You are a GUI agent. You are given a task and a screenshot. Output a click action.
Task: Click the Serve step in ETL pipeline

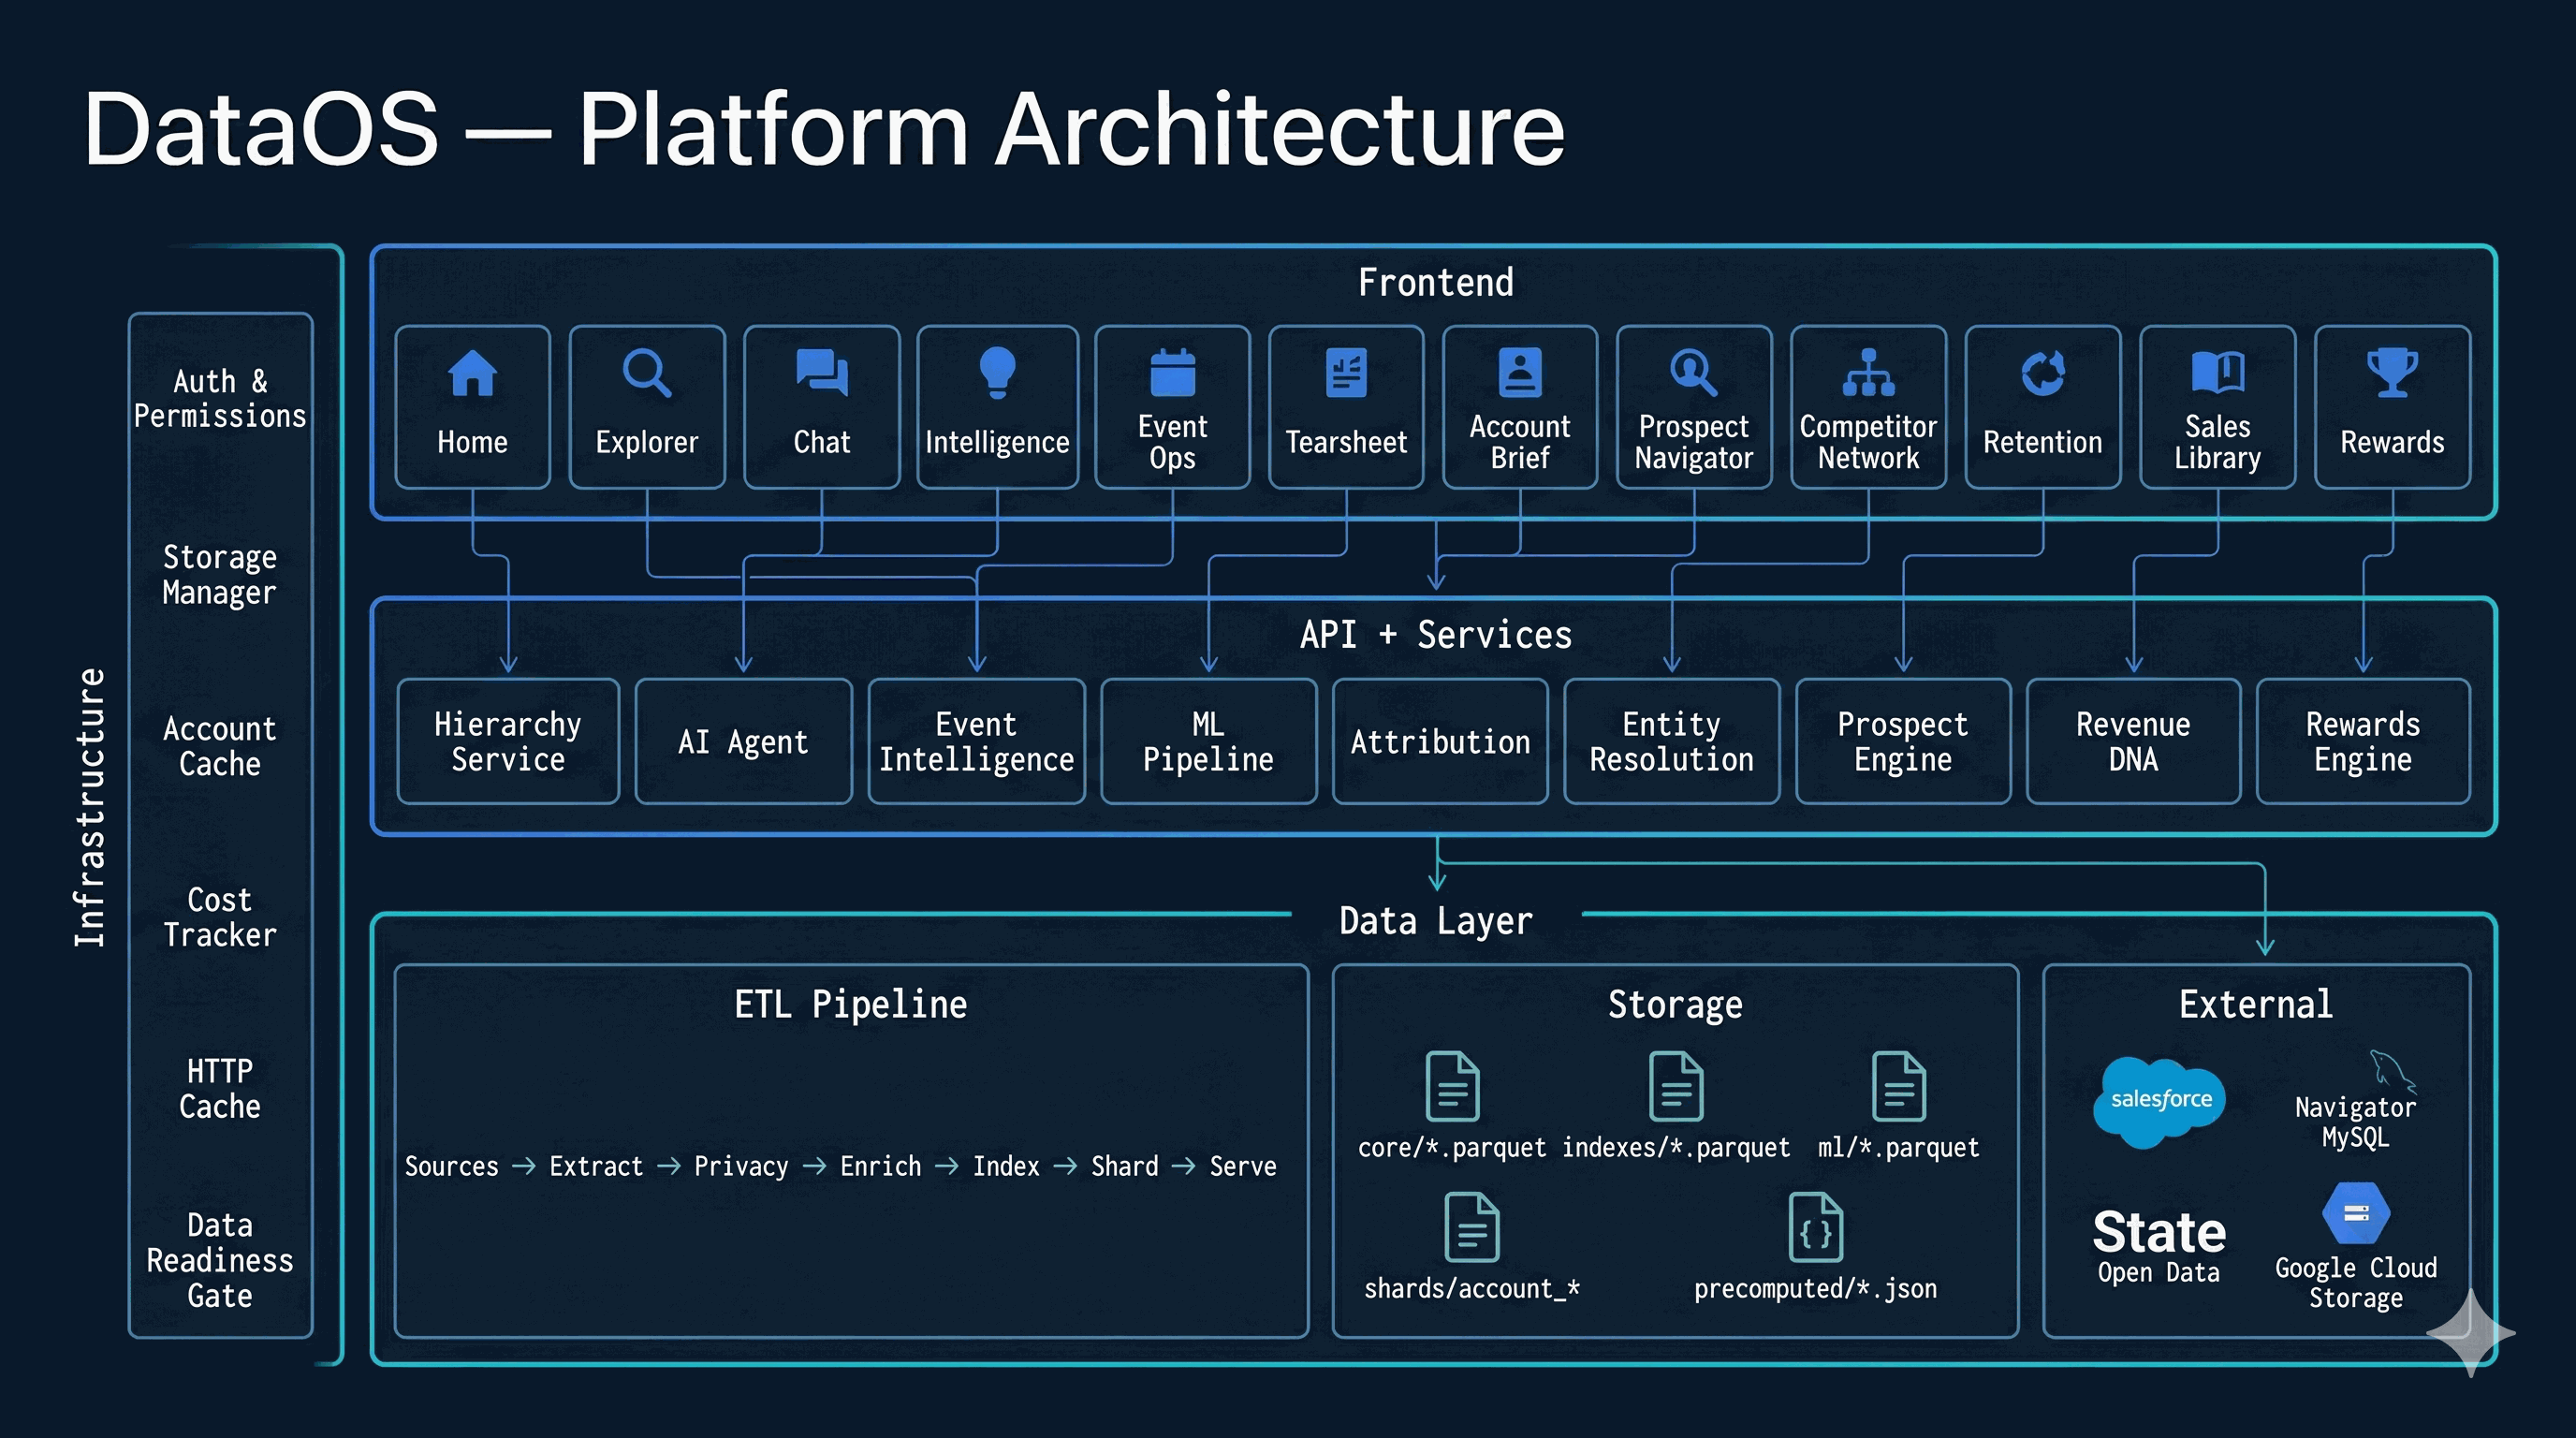tap(1243, 1166)
